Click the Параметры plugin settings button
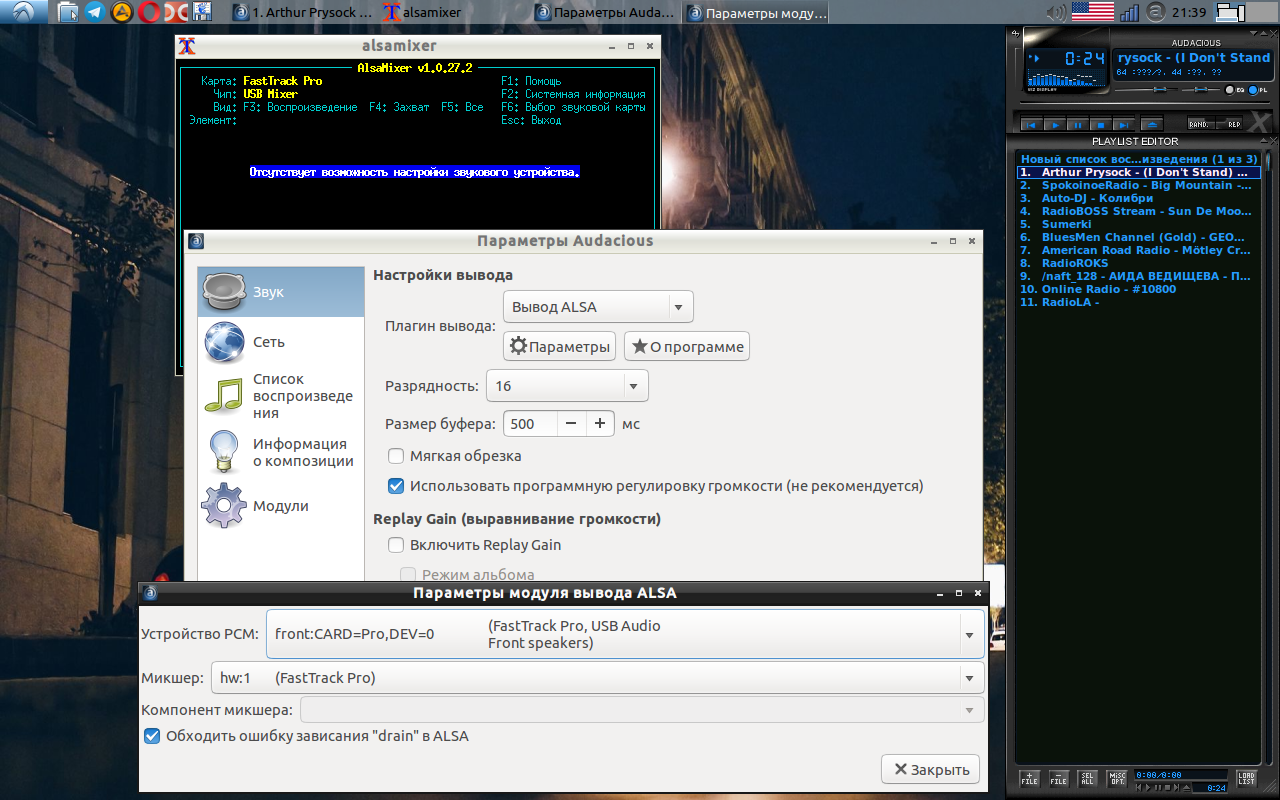 click(x=559, y=347)
